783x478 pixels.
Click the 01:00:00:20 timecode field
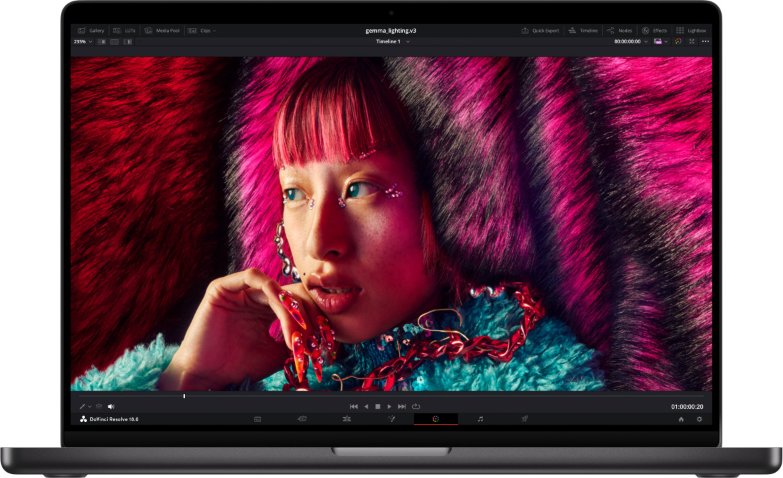(686, 407)
